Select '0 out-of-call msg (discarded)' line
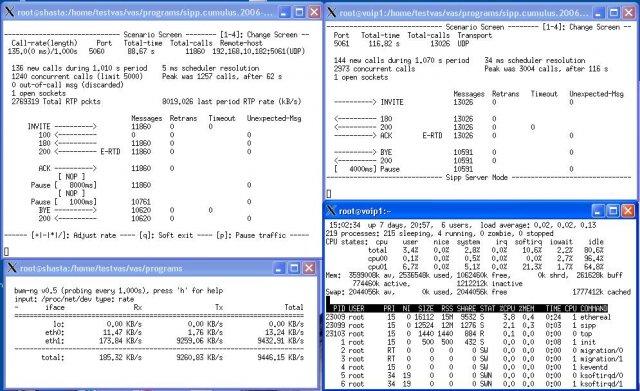Image resolution: width=640 pixels, height=391 pixels. coord(67,84)
